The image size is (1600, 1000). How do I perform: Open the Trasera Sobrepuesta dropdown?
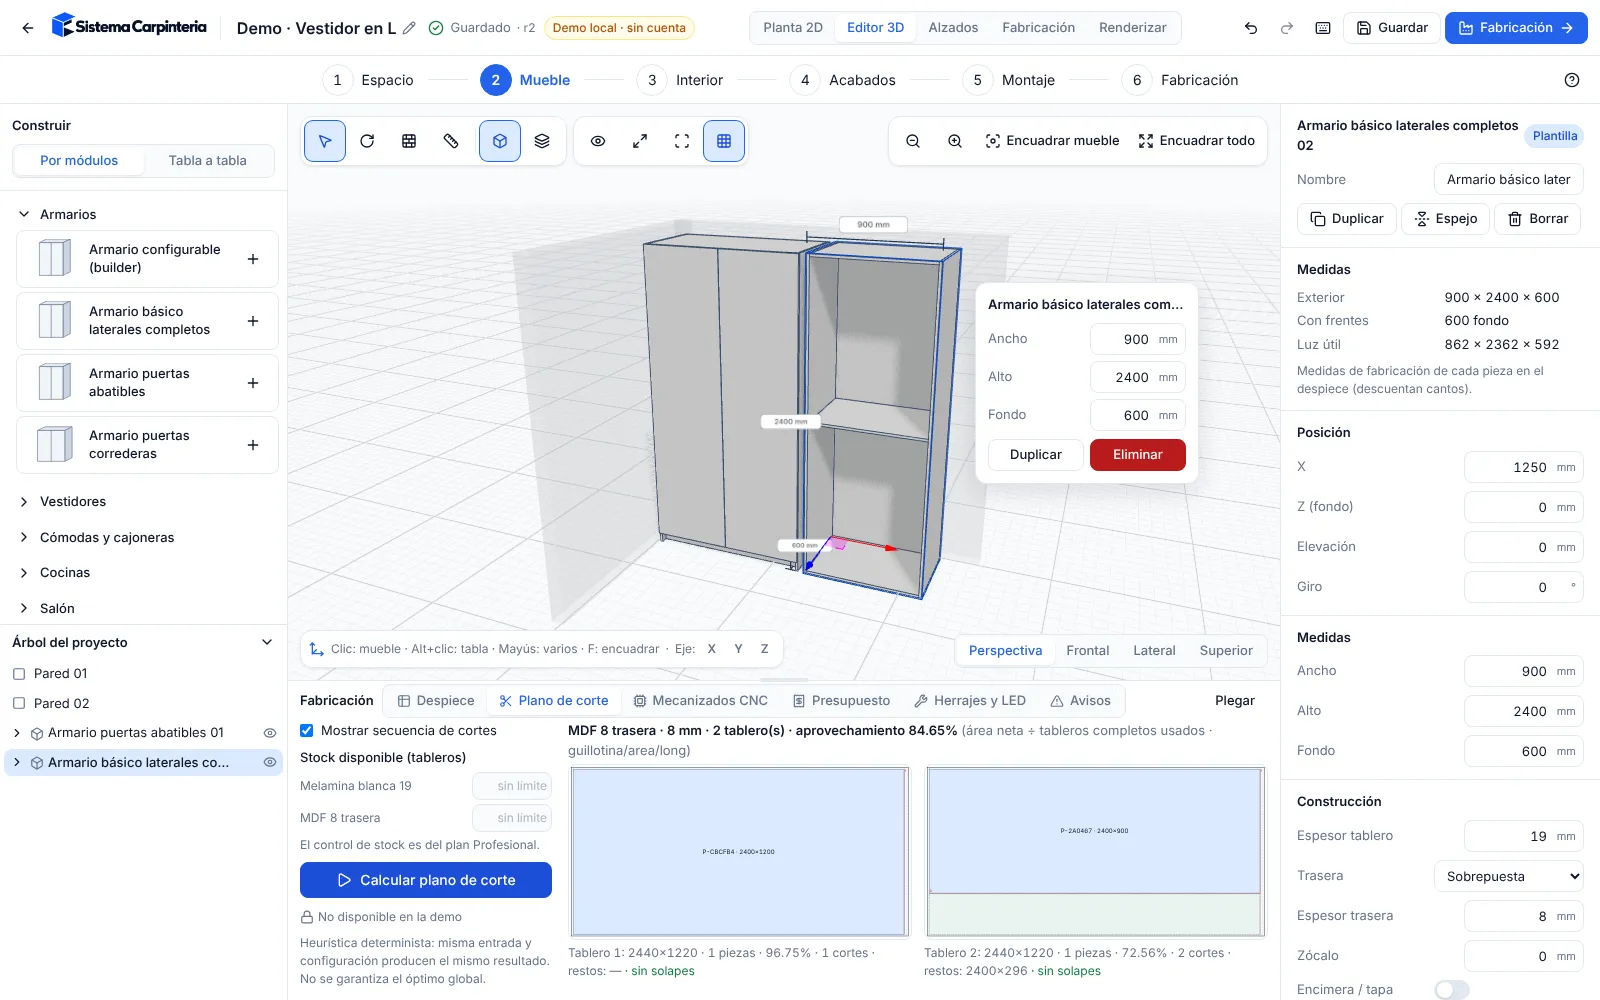coord(1509,876)
